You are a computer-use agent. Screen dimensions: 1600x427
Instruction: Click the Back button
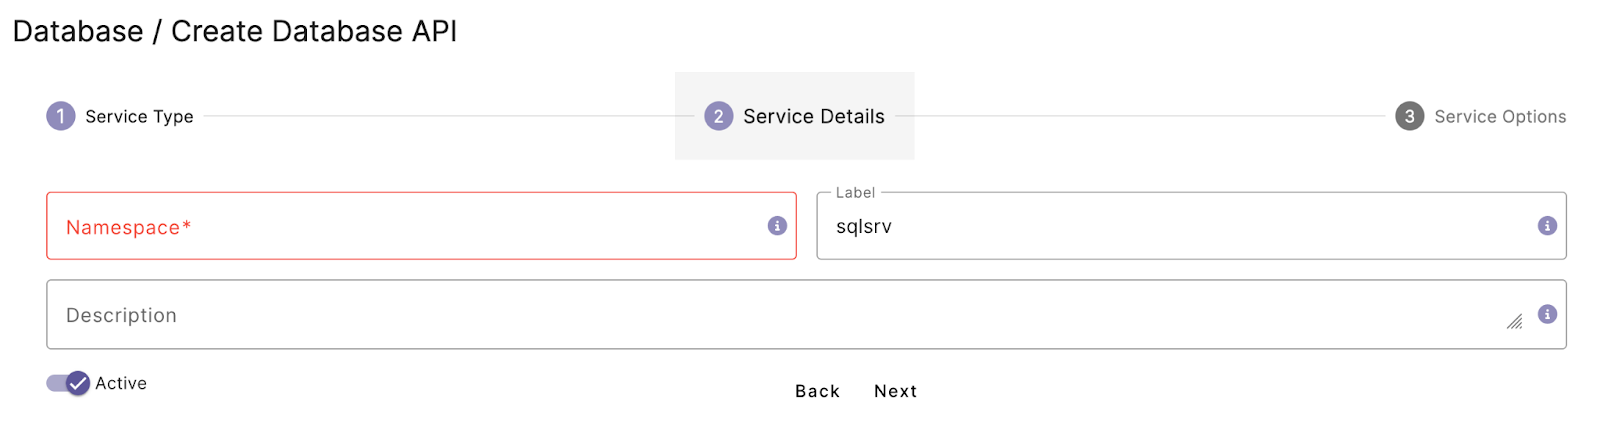(817, 391)
